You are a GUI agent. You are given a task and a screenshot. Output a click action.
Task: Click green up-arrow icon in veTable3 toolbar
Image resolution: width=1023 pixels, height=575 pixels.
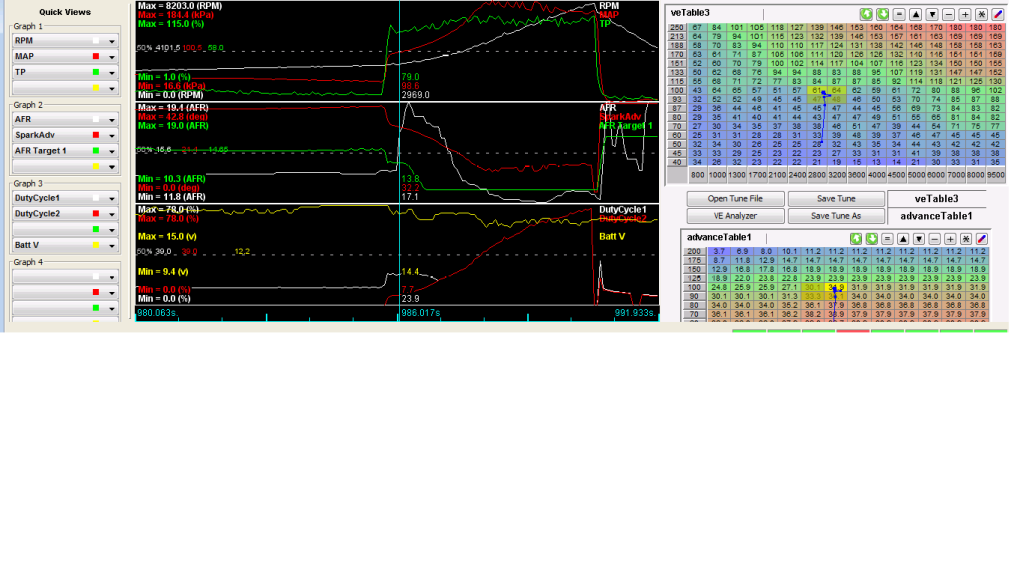click(x=866, y=14)
